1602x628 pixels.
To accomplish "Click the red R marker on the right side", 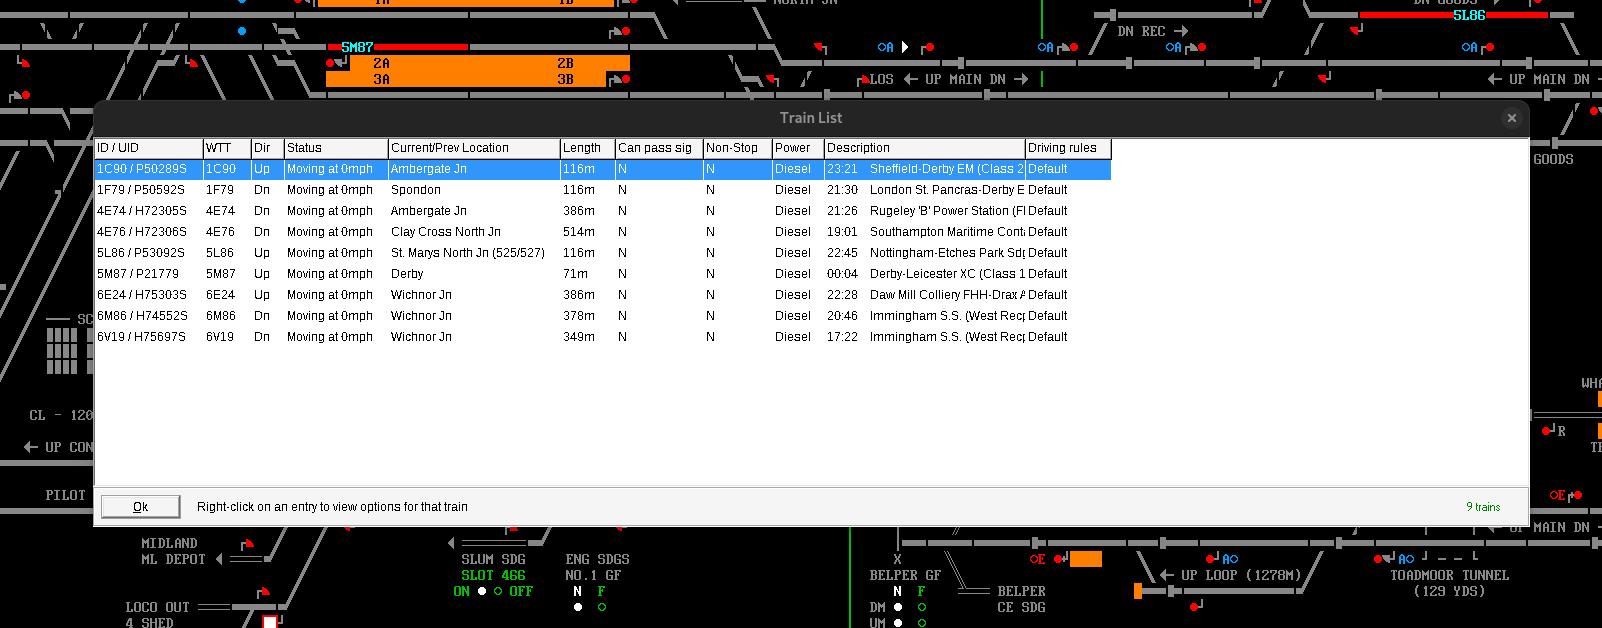I will coord(1561,431).
